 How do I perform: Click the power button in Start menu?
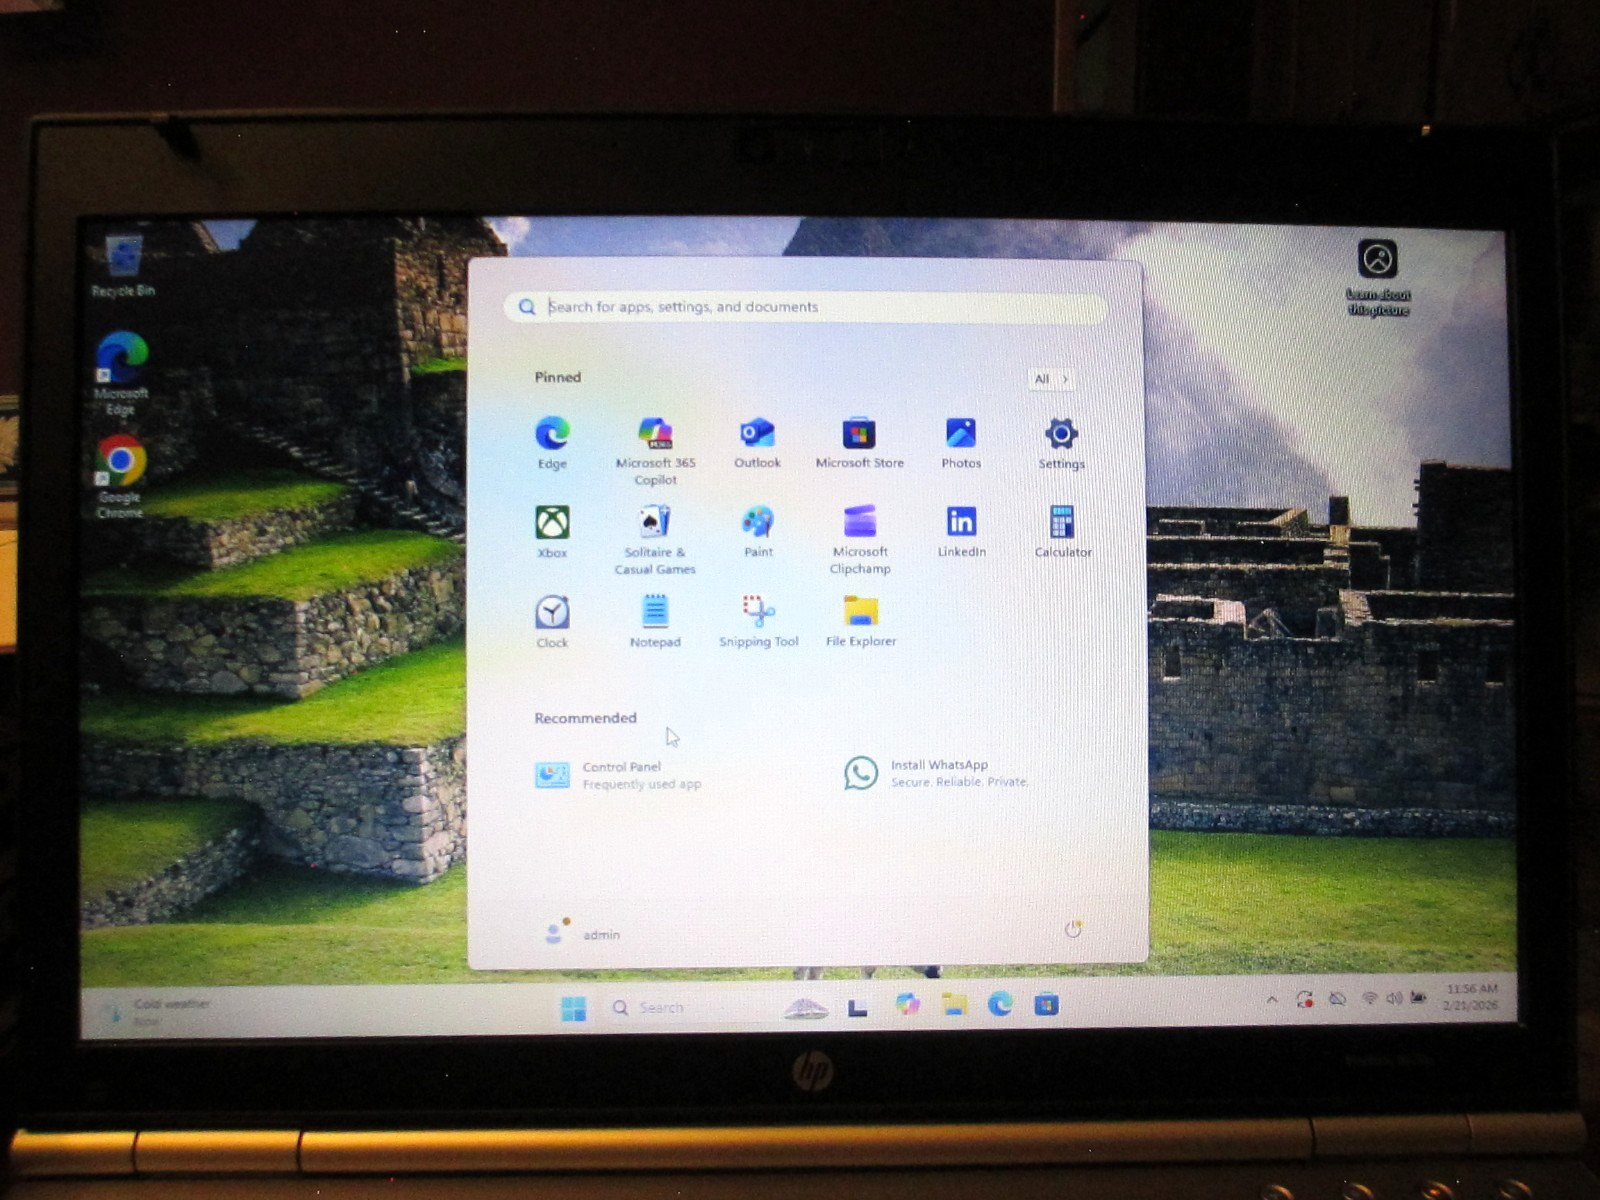[x=1073, y=929]
